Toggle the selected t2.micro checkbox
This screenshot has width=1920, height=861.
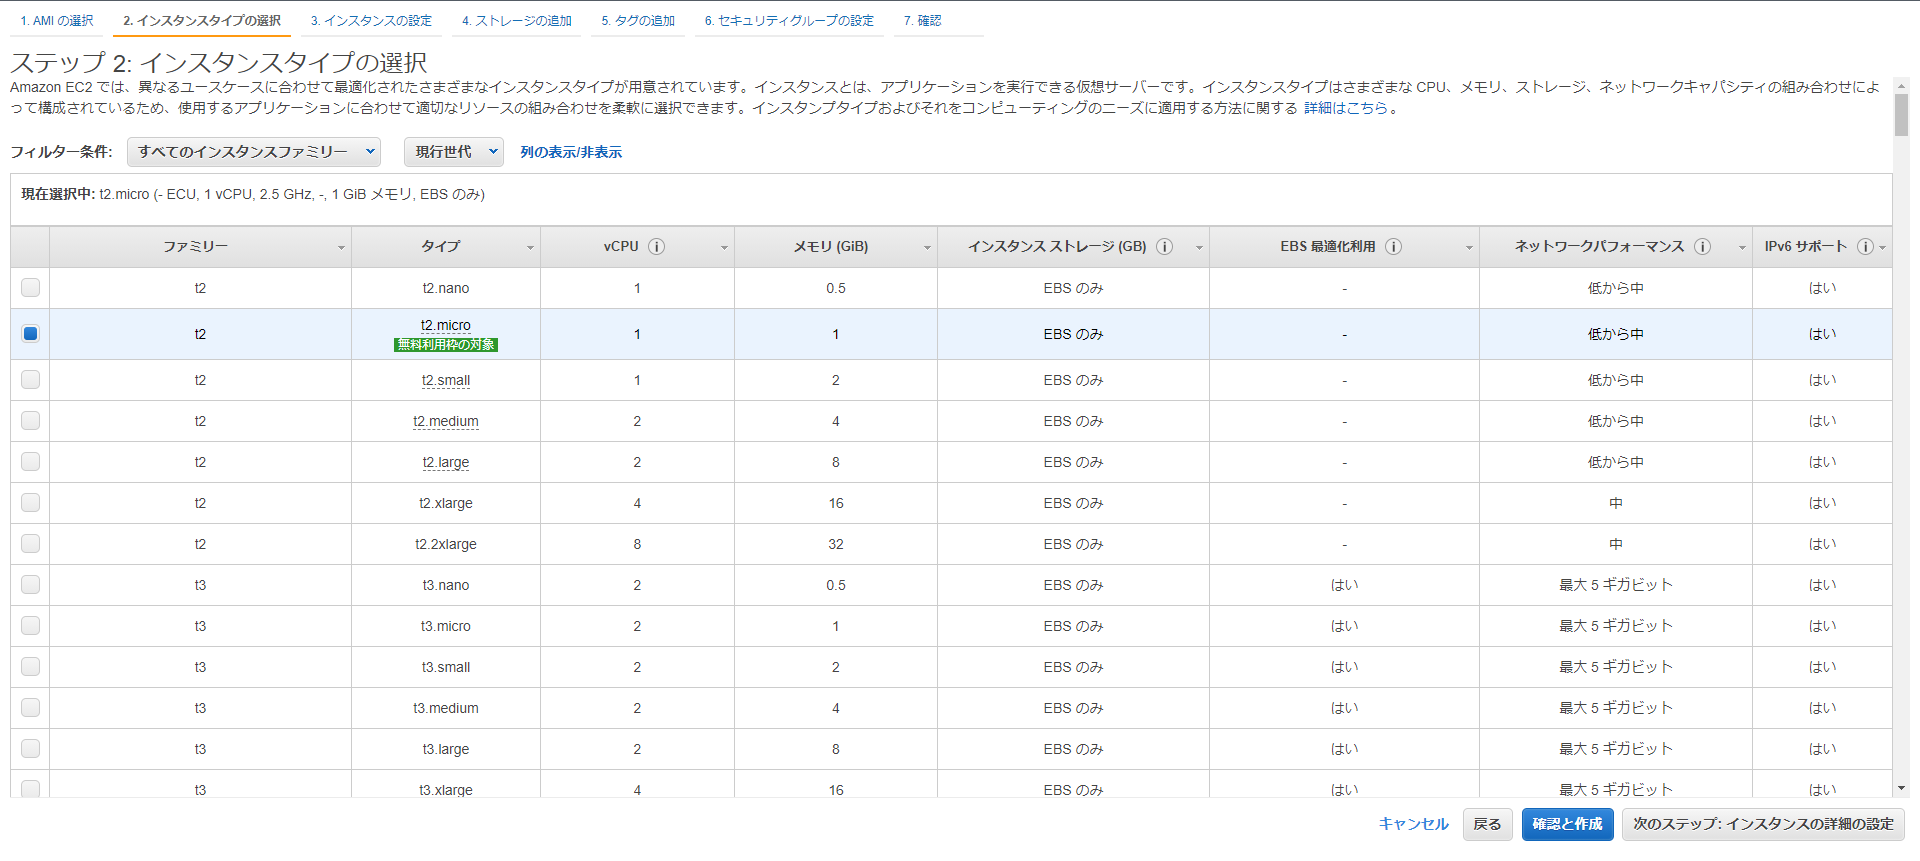point(31,334)
